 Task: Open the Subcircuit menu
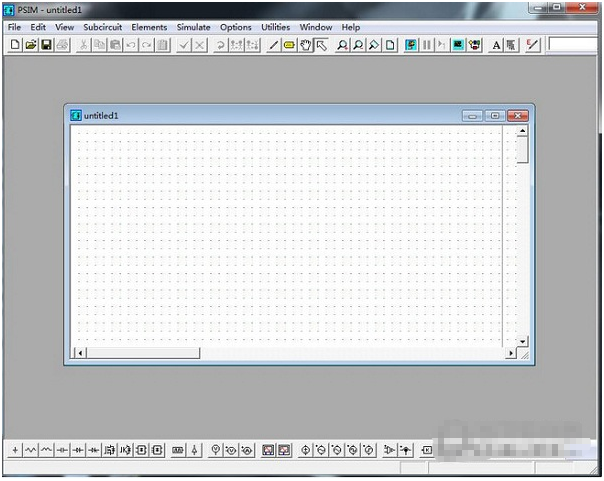(103, 27)
